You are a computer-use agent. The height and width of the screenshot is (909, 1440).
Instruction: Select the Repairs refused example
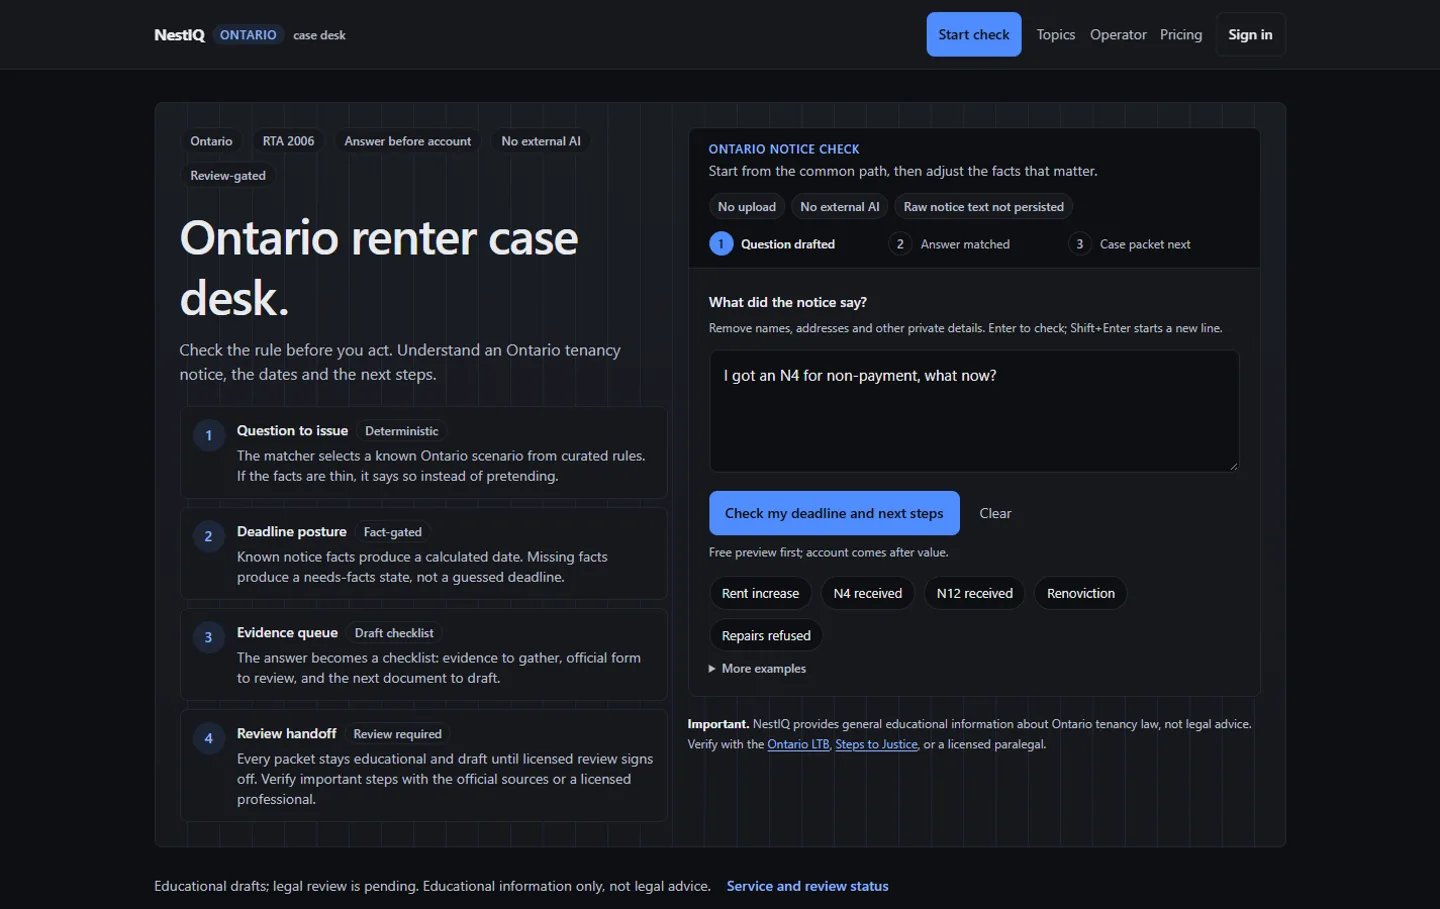766,635
